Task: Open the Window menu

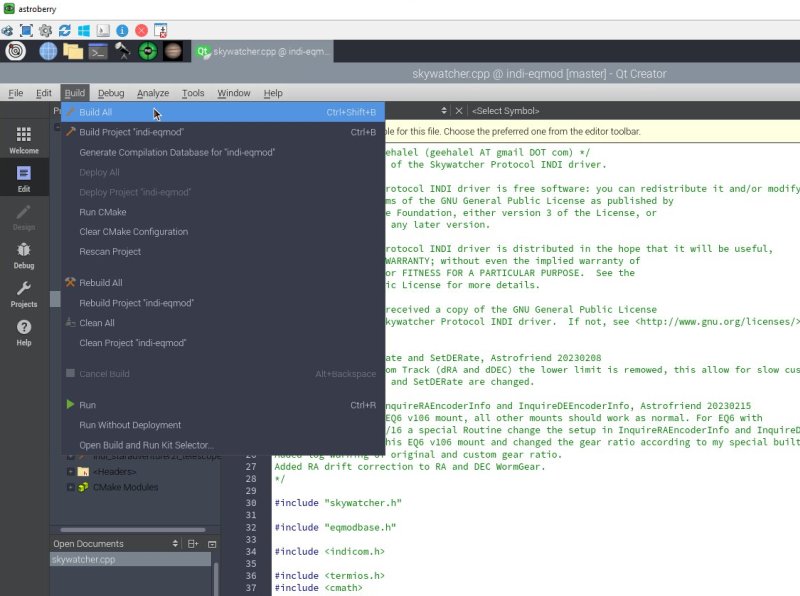Action: [234, 93]
